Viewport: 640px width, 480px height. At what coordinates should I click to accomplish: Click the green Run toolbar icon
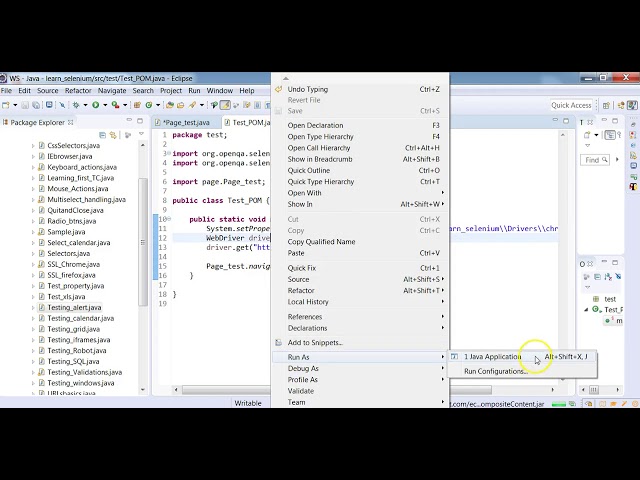(x=96, y=105)
